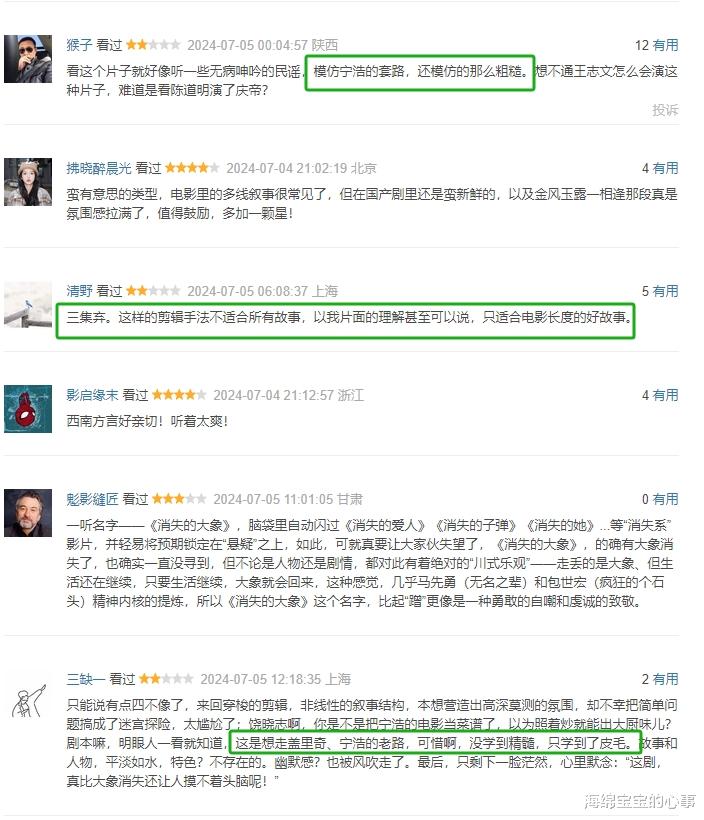
Task: Open 清野's bird avatar image
Action: tap(28, 305)
